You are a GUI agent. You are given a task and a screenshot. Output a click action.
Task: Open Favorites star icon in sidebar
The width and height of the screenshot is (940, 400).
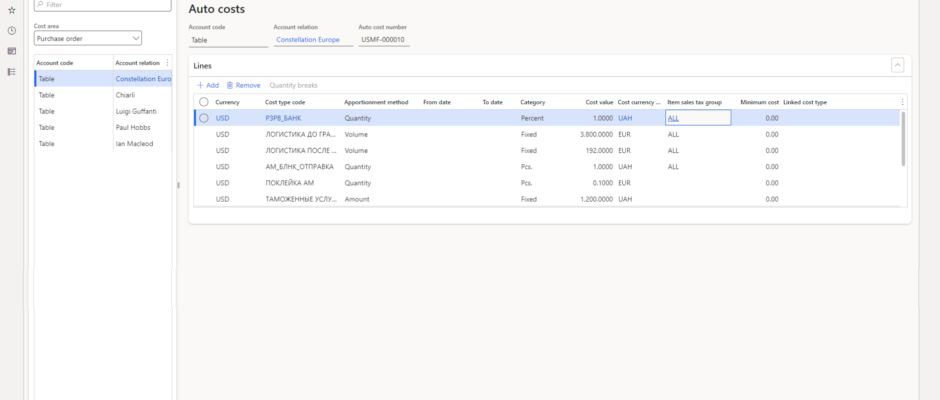(x=11, y=10)
